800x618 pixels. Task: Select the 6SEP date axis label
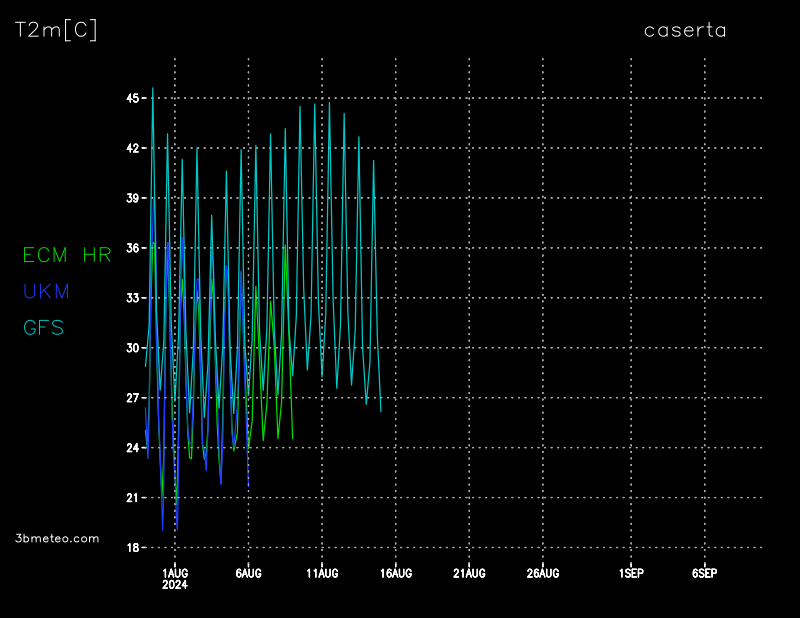[x=704, y=573]
